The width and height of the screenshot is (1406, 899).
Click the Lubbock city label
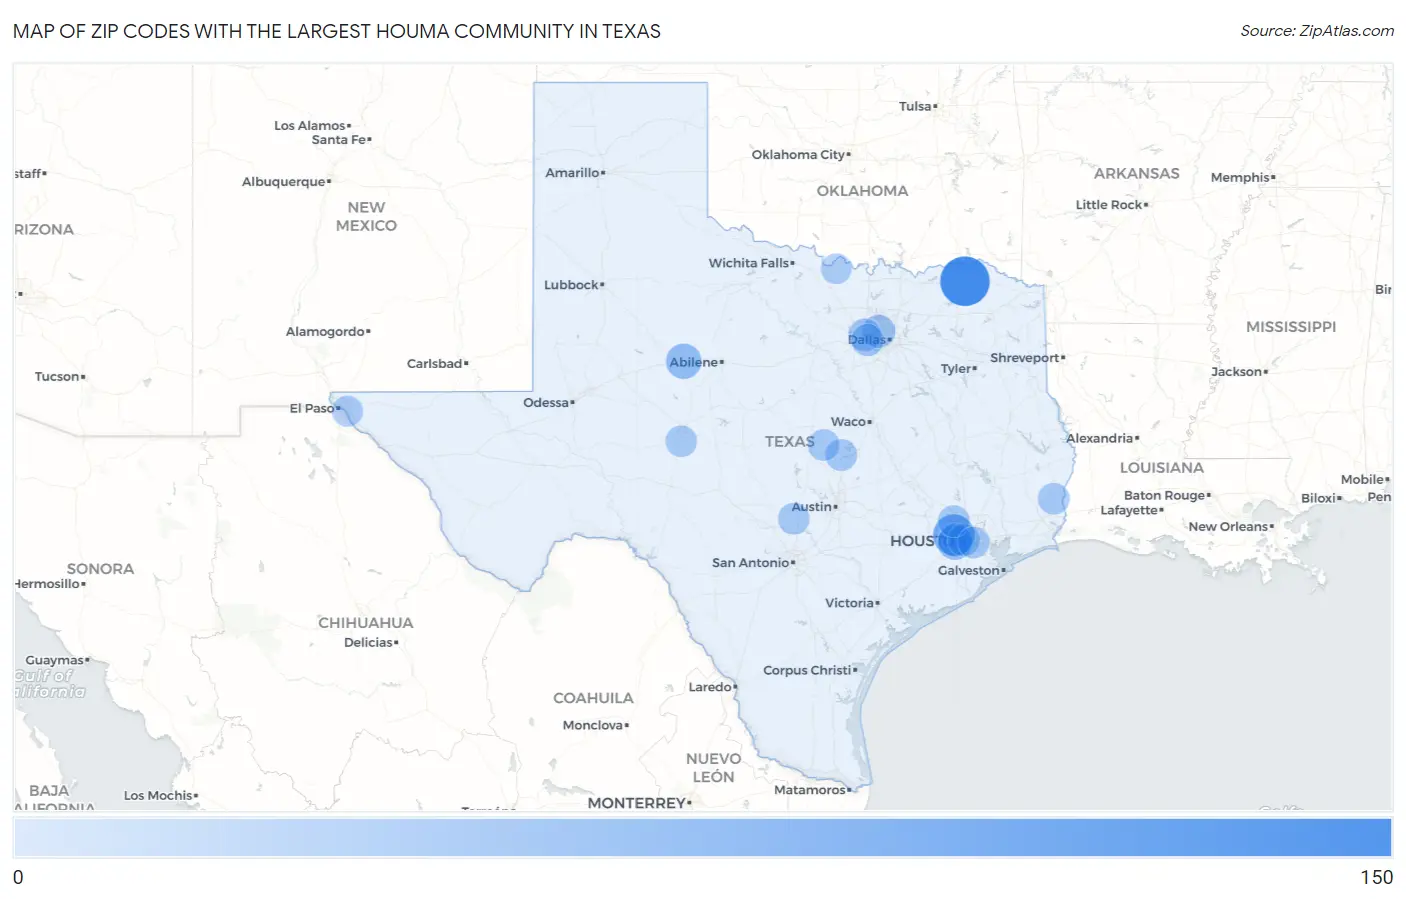pyautogui.click(x=571, y=285)
